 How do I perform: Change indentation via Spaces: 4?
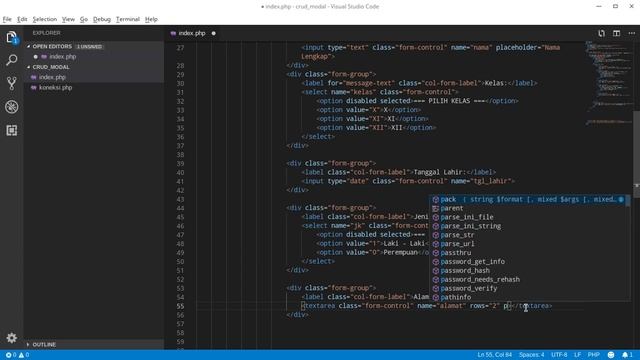[531, 355]
